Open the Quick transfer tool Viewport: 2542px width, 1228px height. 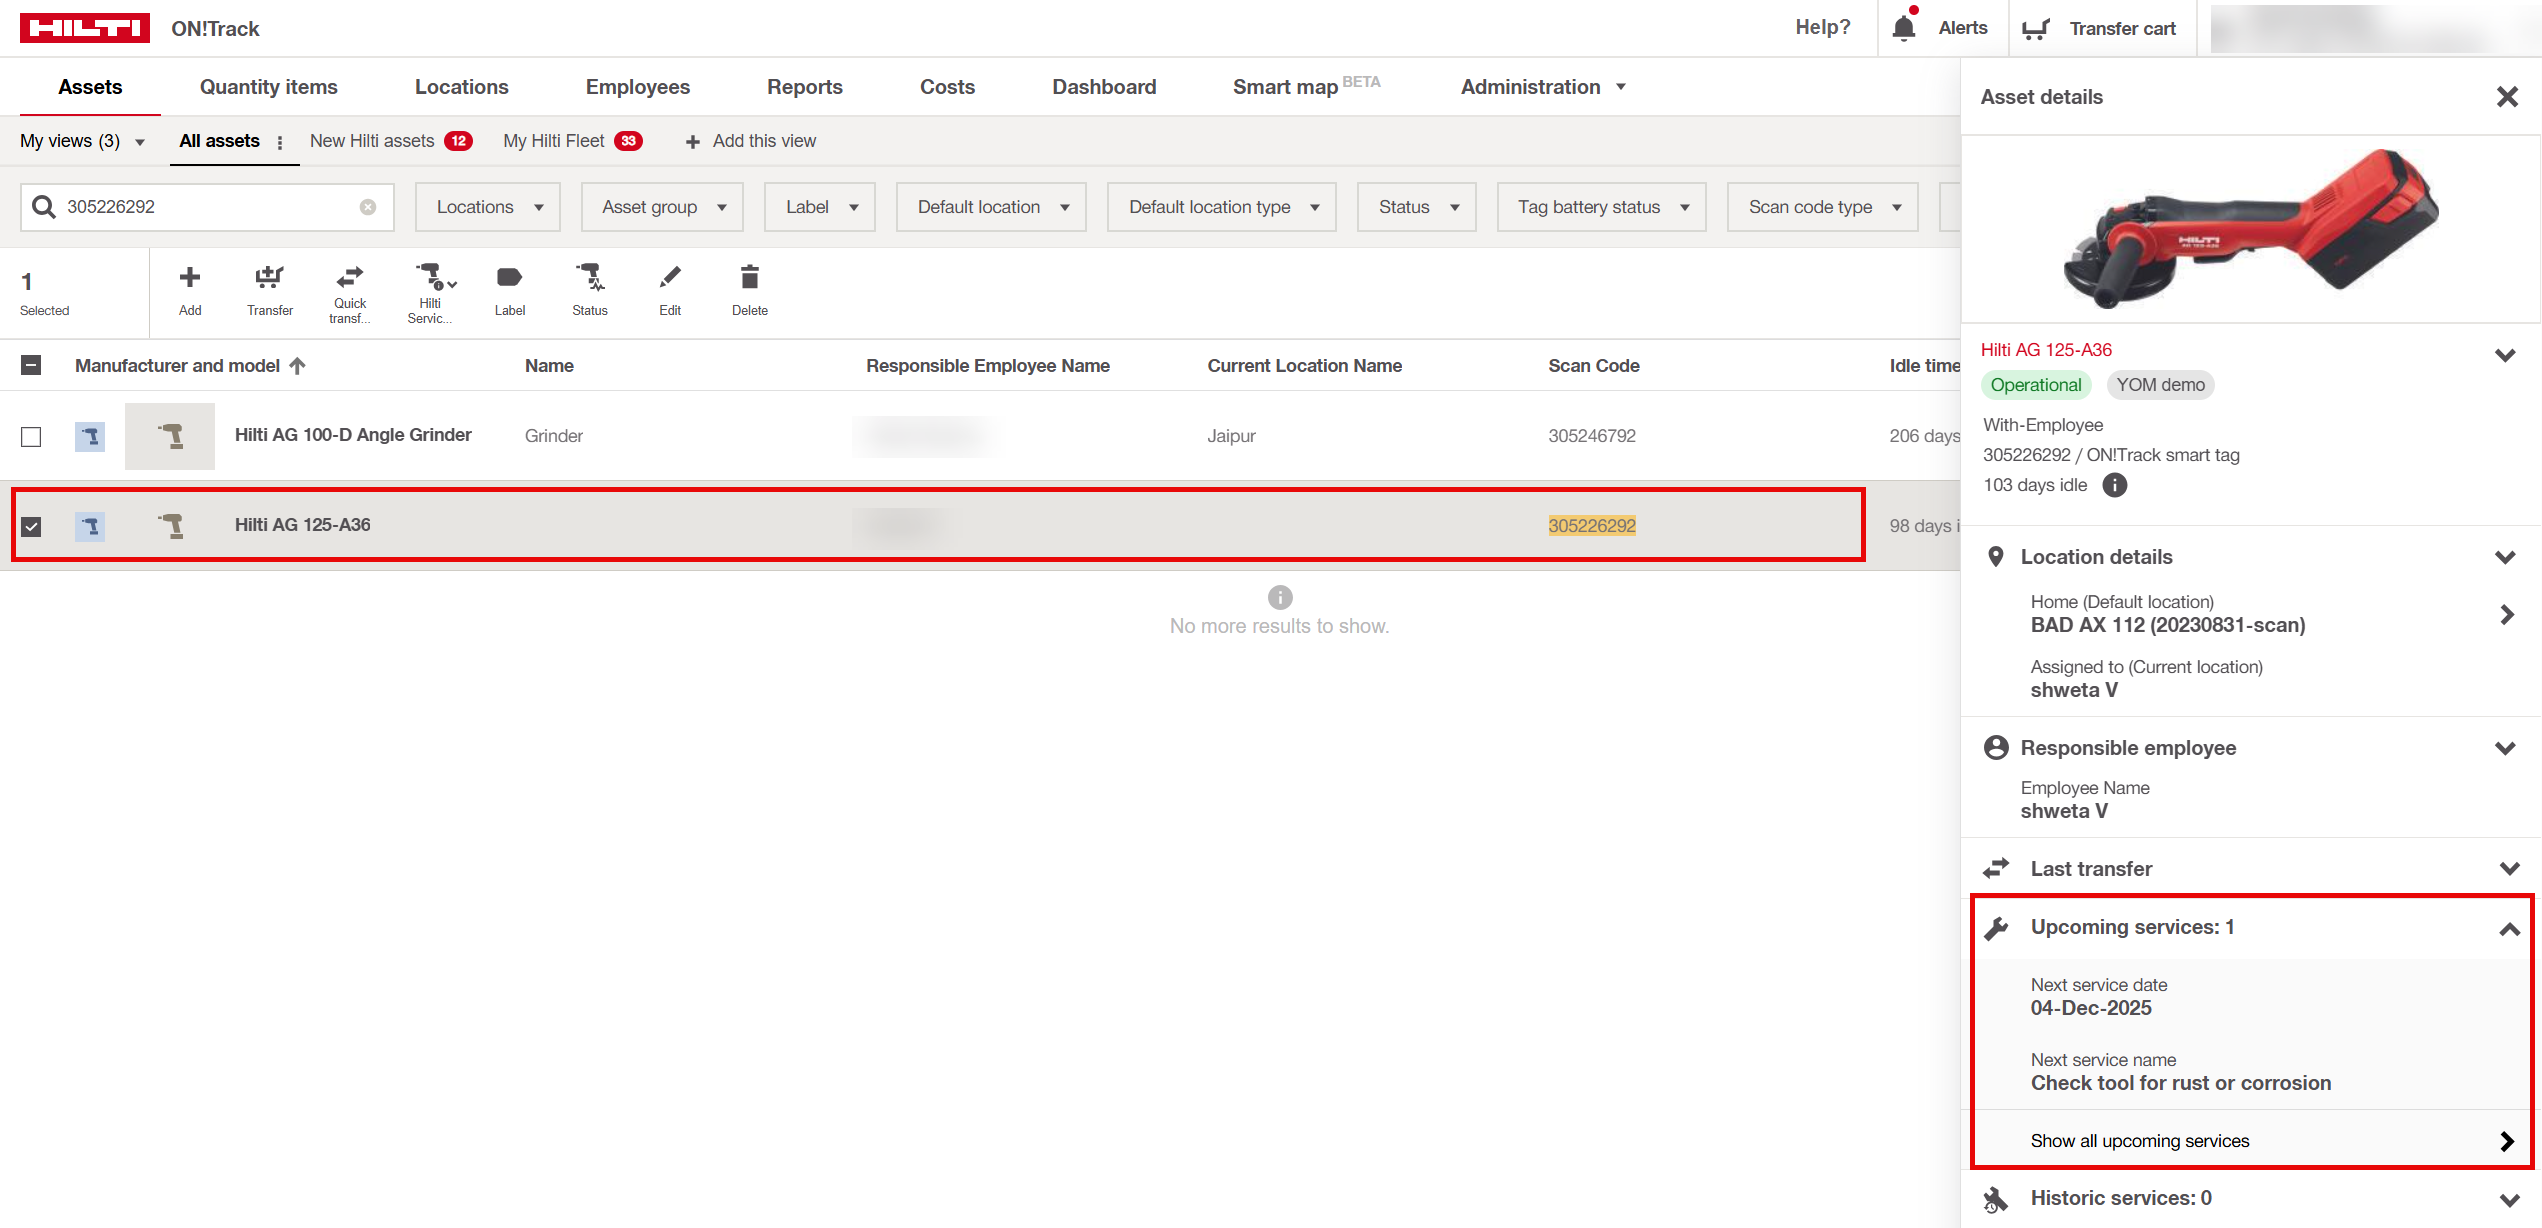[349, 278]
